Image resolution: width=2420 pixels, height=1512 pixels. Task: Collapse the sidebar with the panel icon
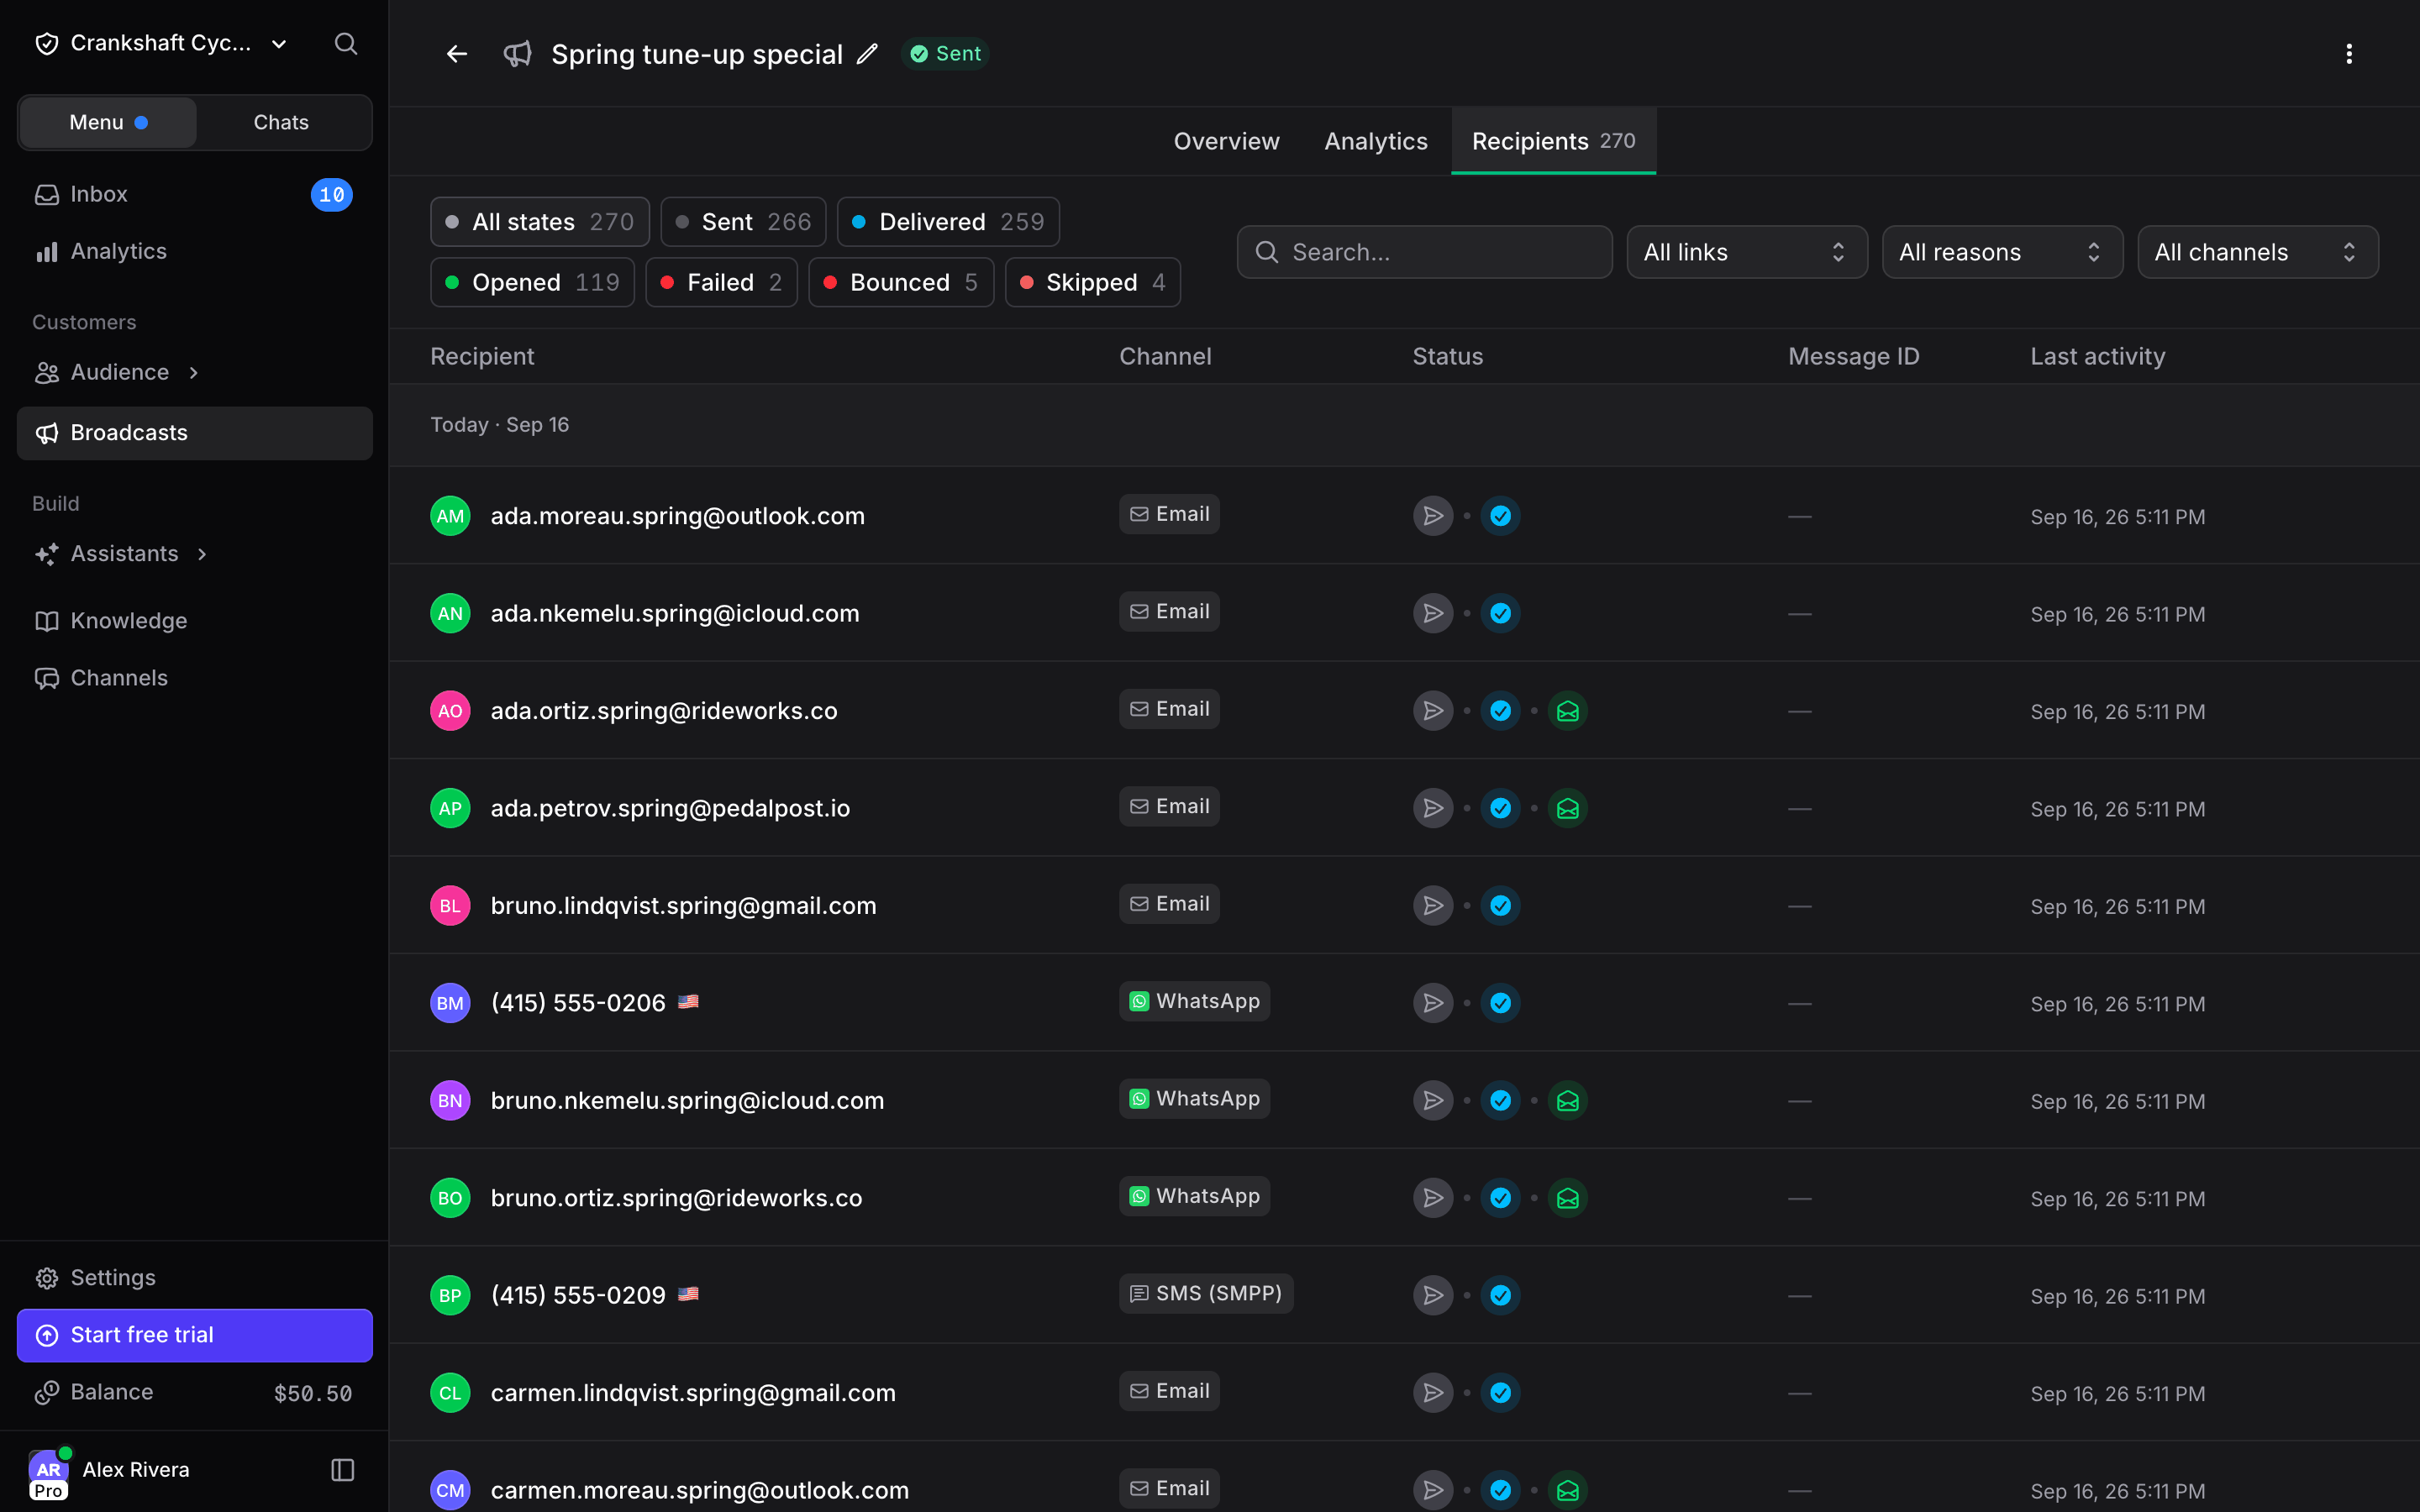[x=343, y=1470]
